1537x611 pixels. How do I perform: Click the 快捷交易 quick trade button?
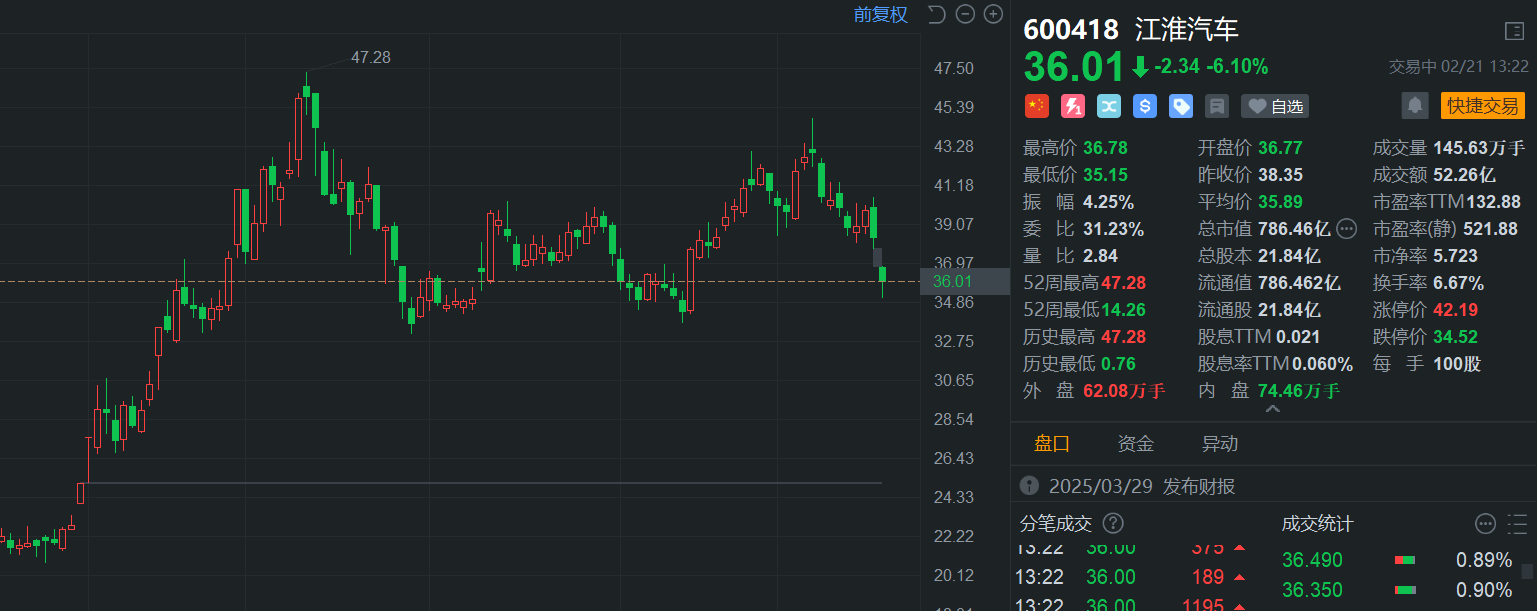point(1482,106)
